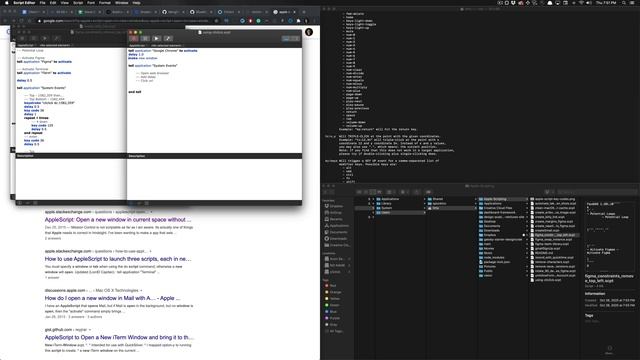Open the 'AppleScript: Open a new window in current space' result
640x360 pixels.
pyautogui.click(x=118, y=220)
